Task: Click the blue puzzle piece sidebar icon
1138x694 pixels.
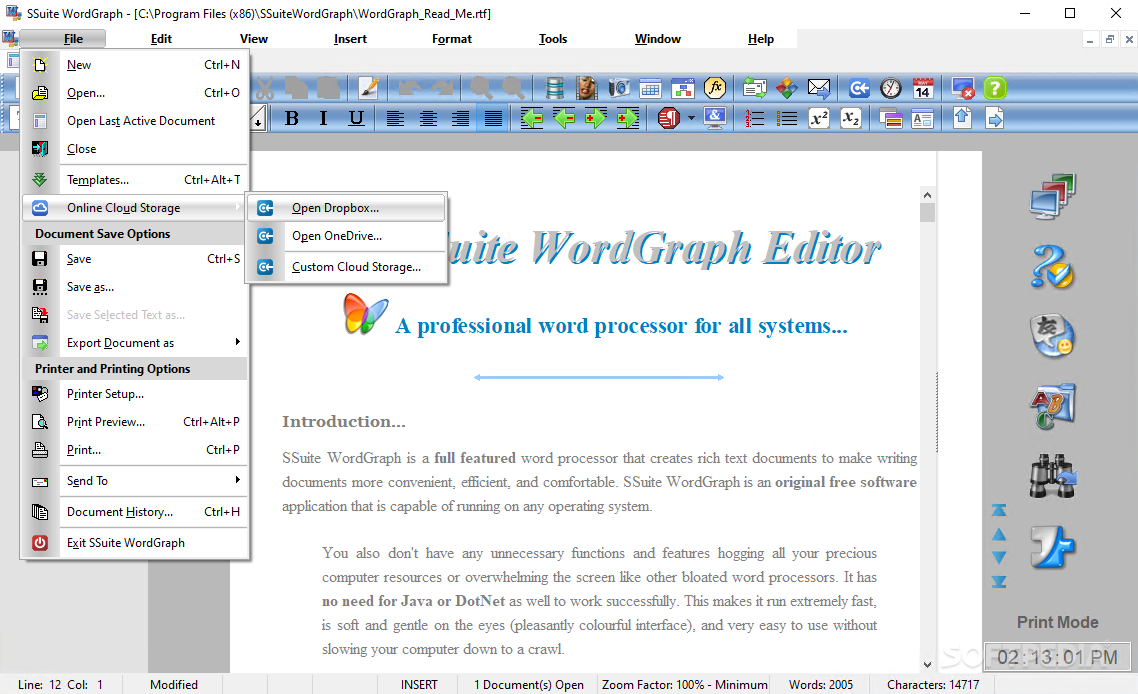Action: (x=1052, y=546)
